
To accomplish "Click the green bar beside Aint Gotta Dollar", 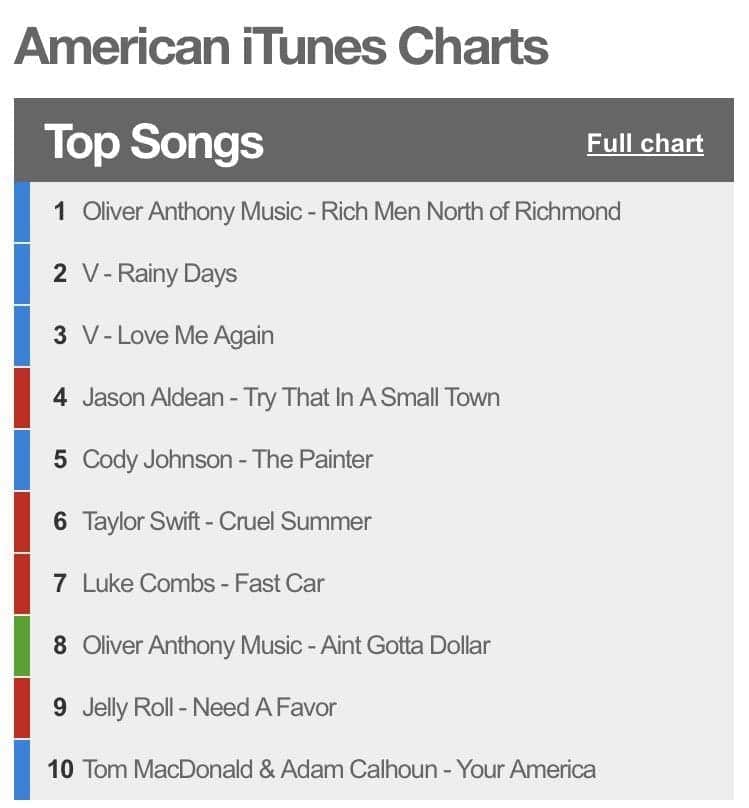I will point(22,646).
